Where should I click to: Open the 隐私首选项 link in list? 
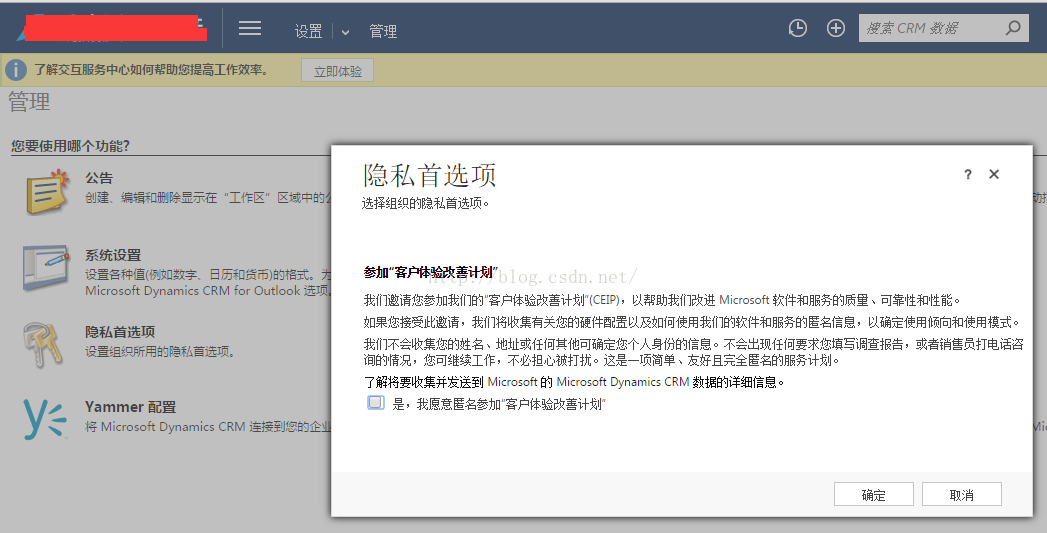120,332
